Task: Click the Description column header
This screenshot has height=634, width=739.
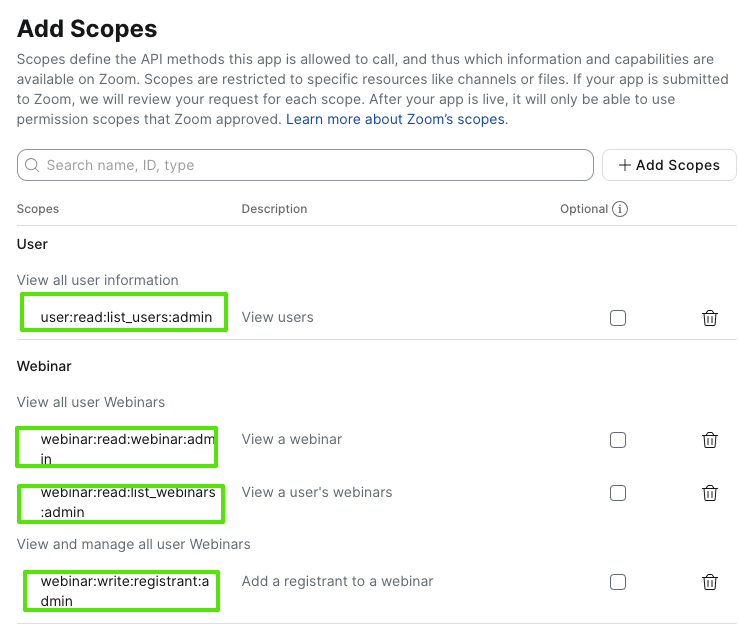Action: [x=274, y=209]
